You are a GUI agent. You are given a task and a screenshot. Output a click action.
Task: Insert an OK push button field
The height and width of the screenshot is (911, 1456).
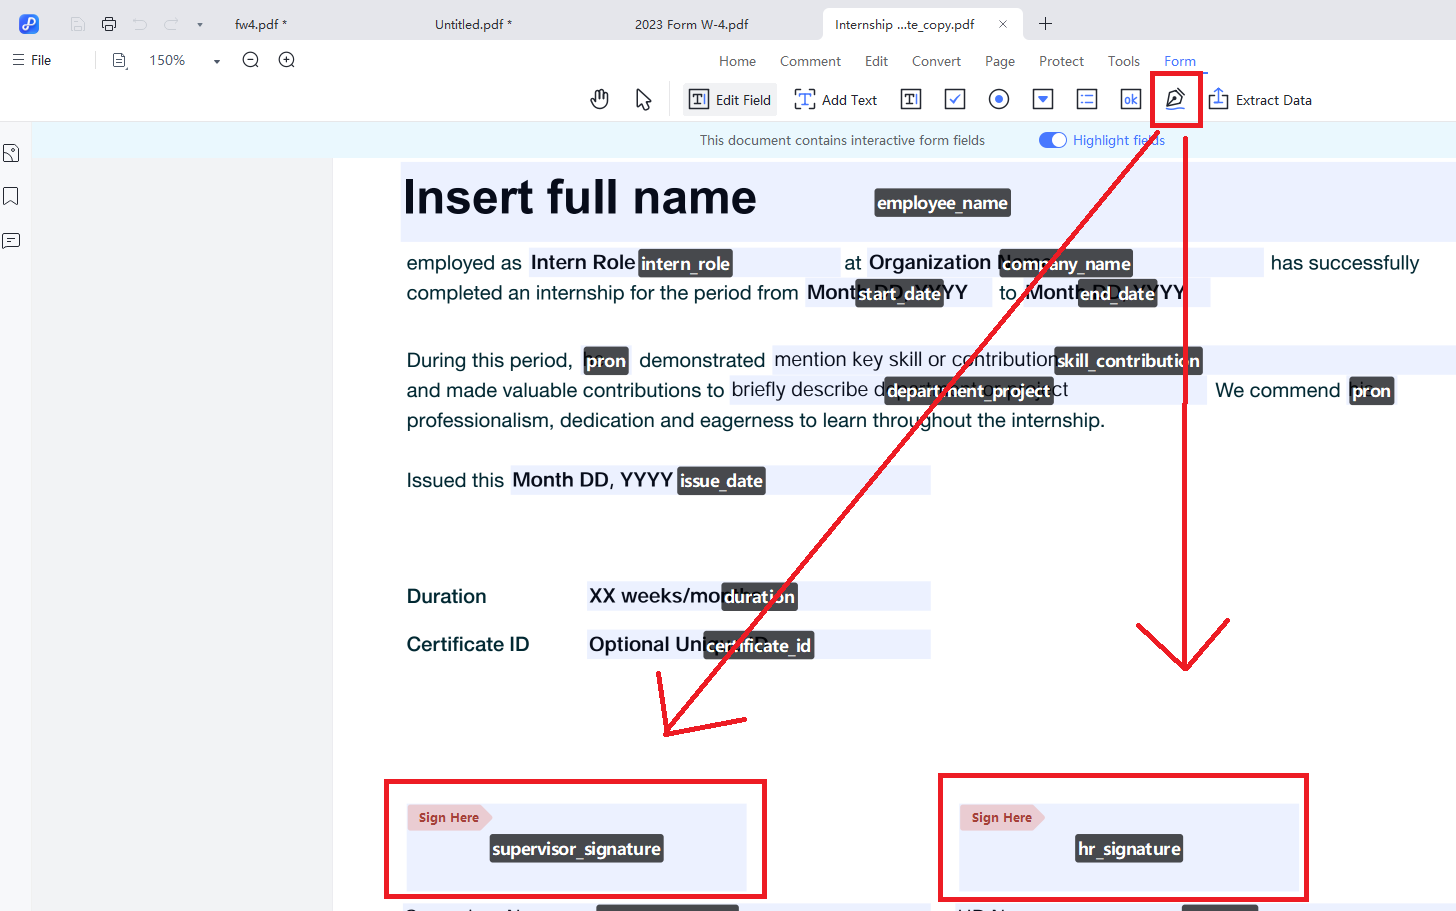click(1130, 99)
